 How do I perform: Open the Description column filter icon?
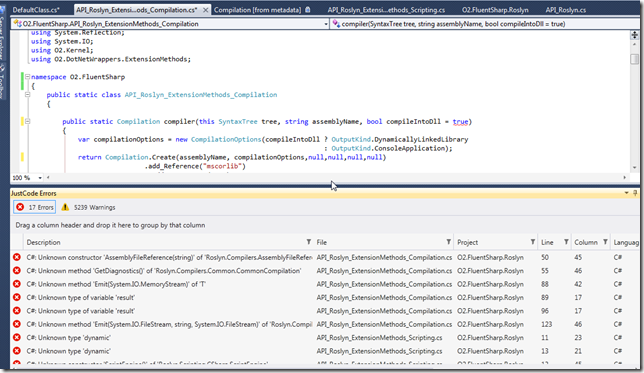pos(308,242)
